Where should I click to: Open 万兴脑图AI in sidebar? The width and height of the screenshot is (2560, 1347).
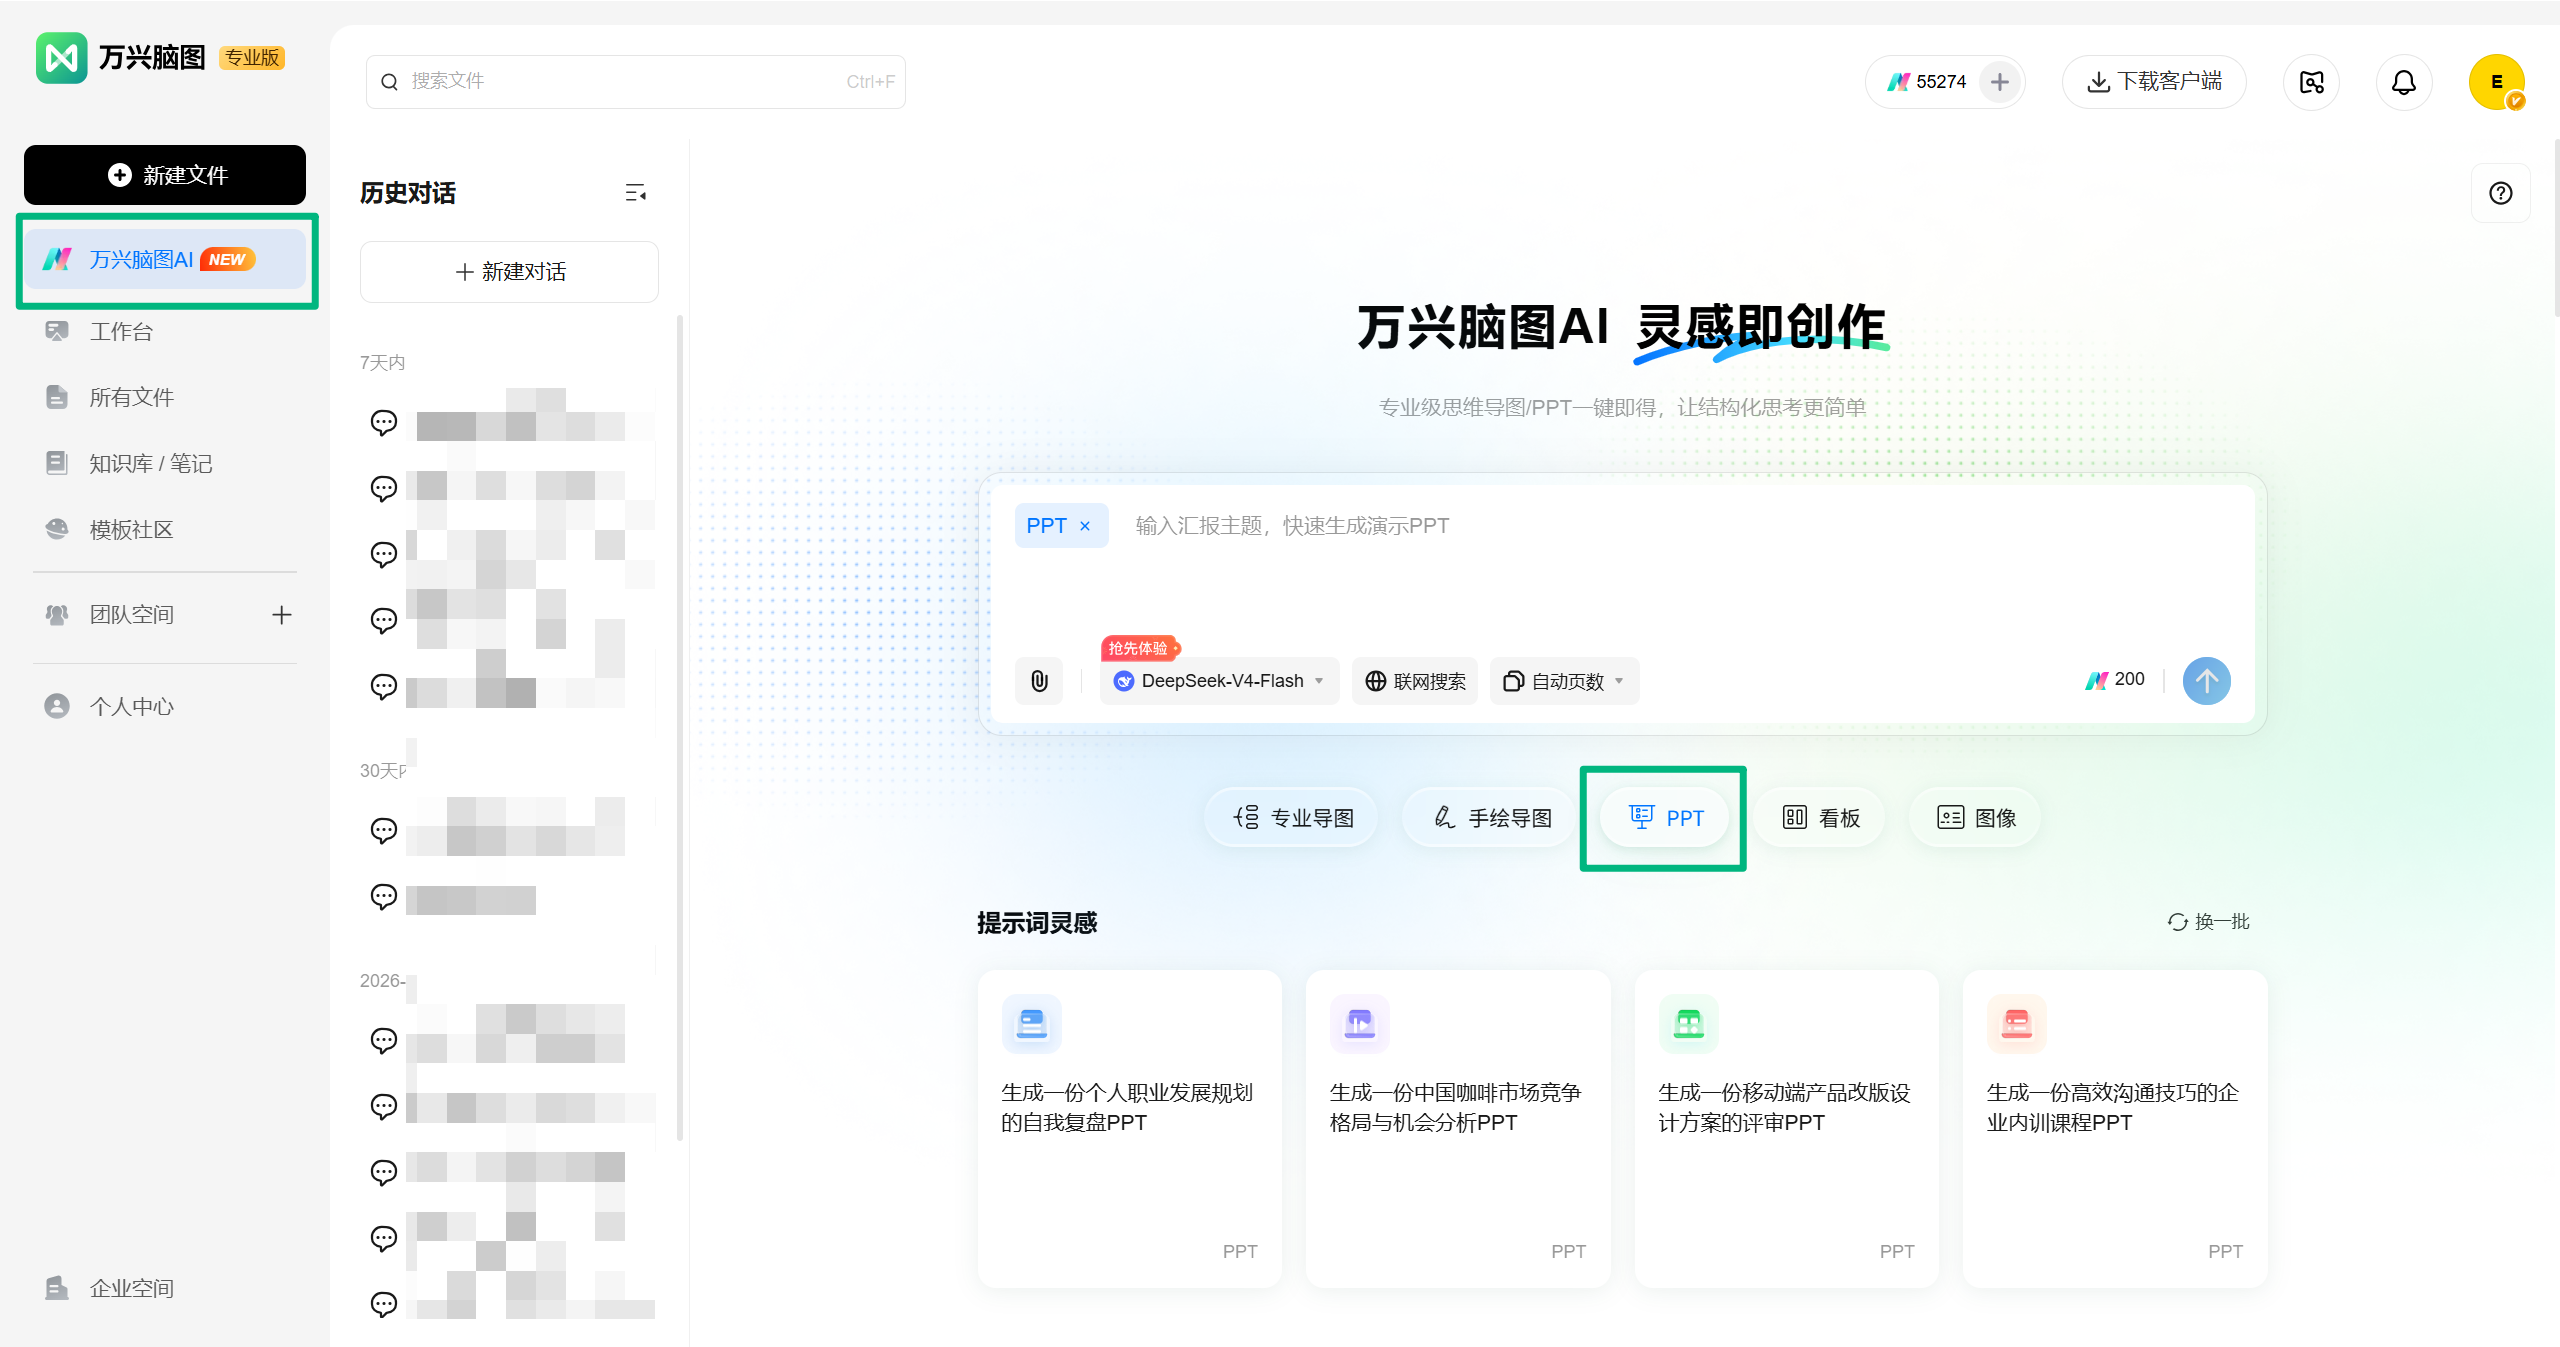(x=165, y=259)
